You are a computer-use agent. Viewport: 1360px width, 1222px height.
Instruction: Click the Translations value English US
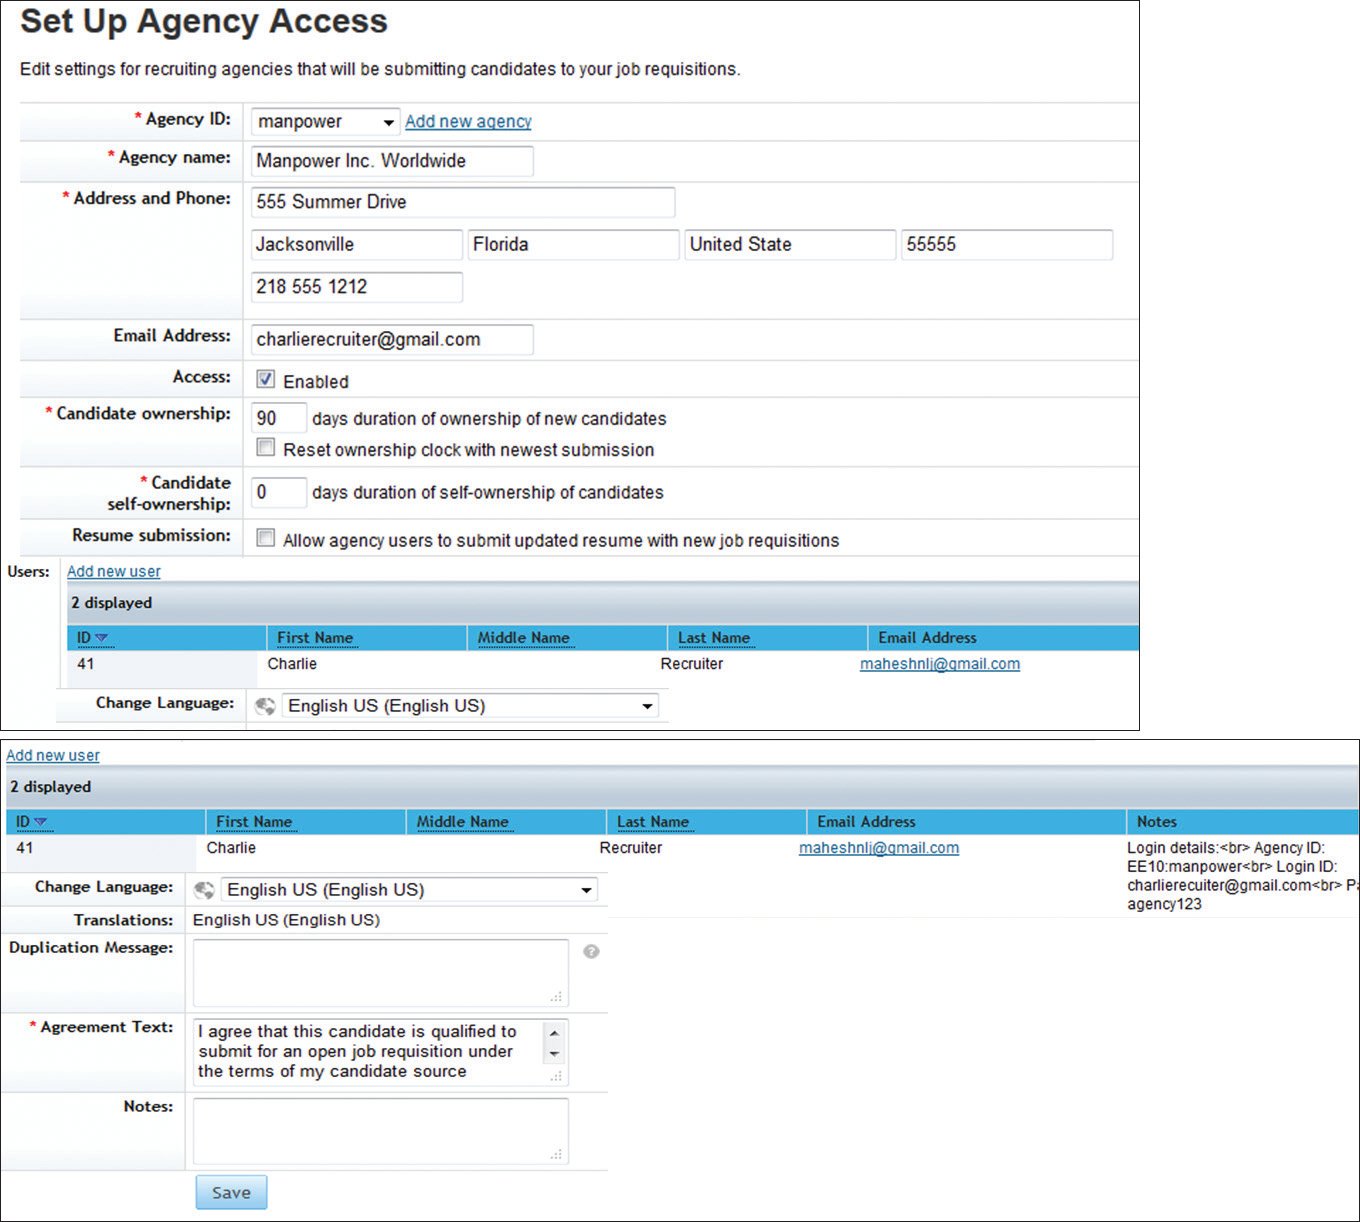[x=286, y=920]
